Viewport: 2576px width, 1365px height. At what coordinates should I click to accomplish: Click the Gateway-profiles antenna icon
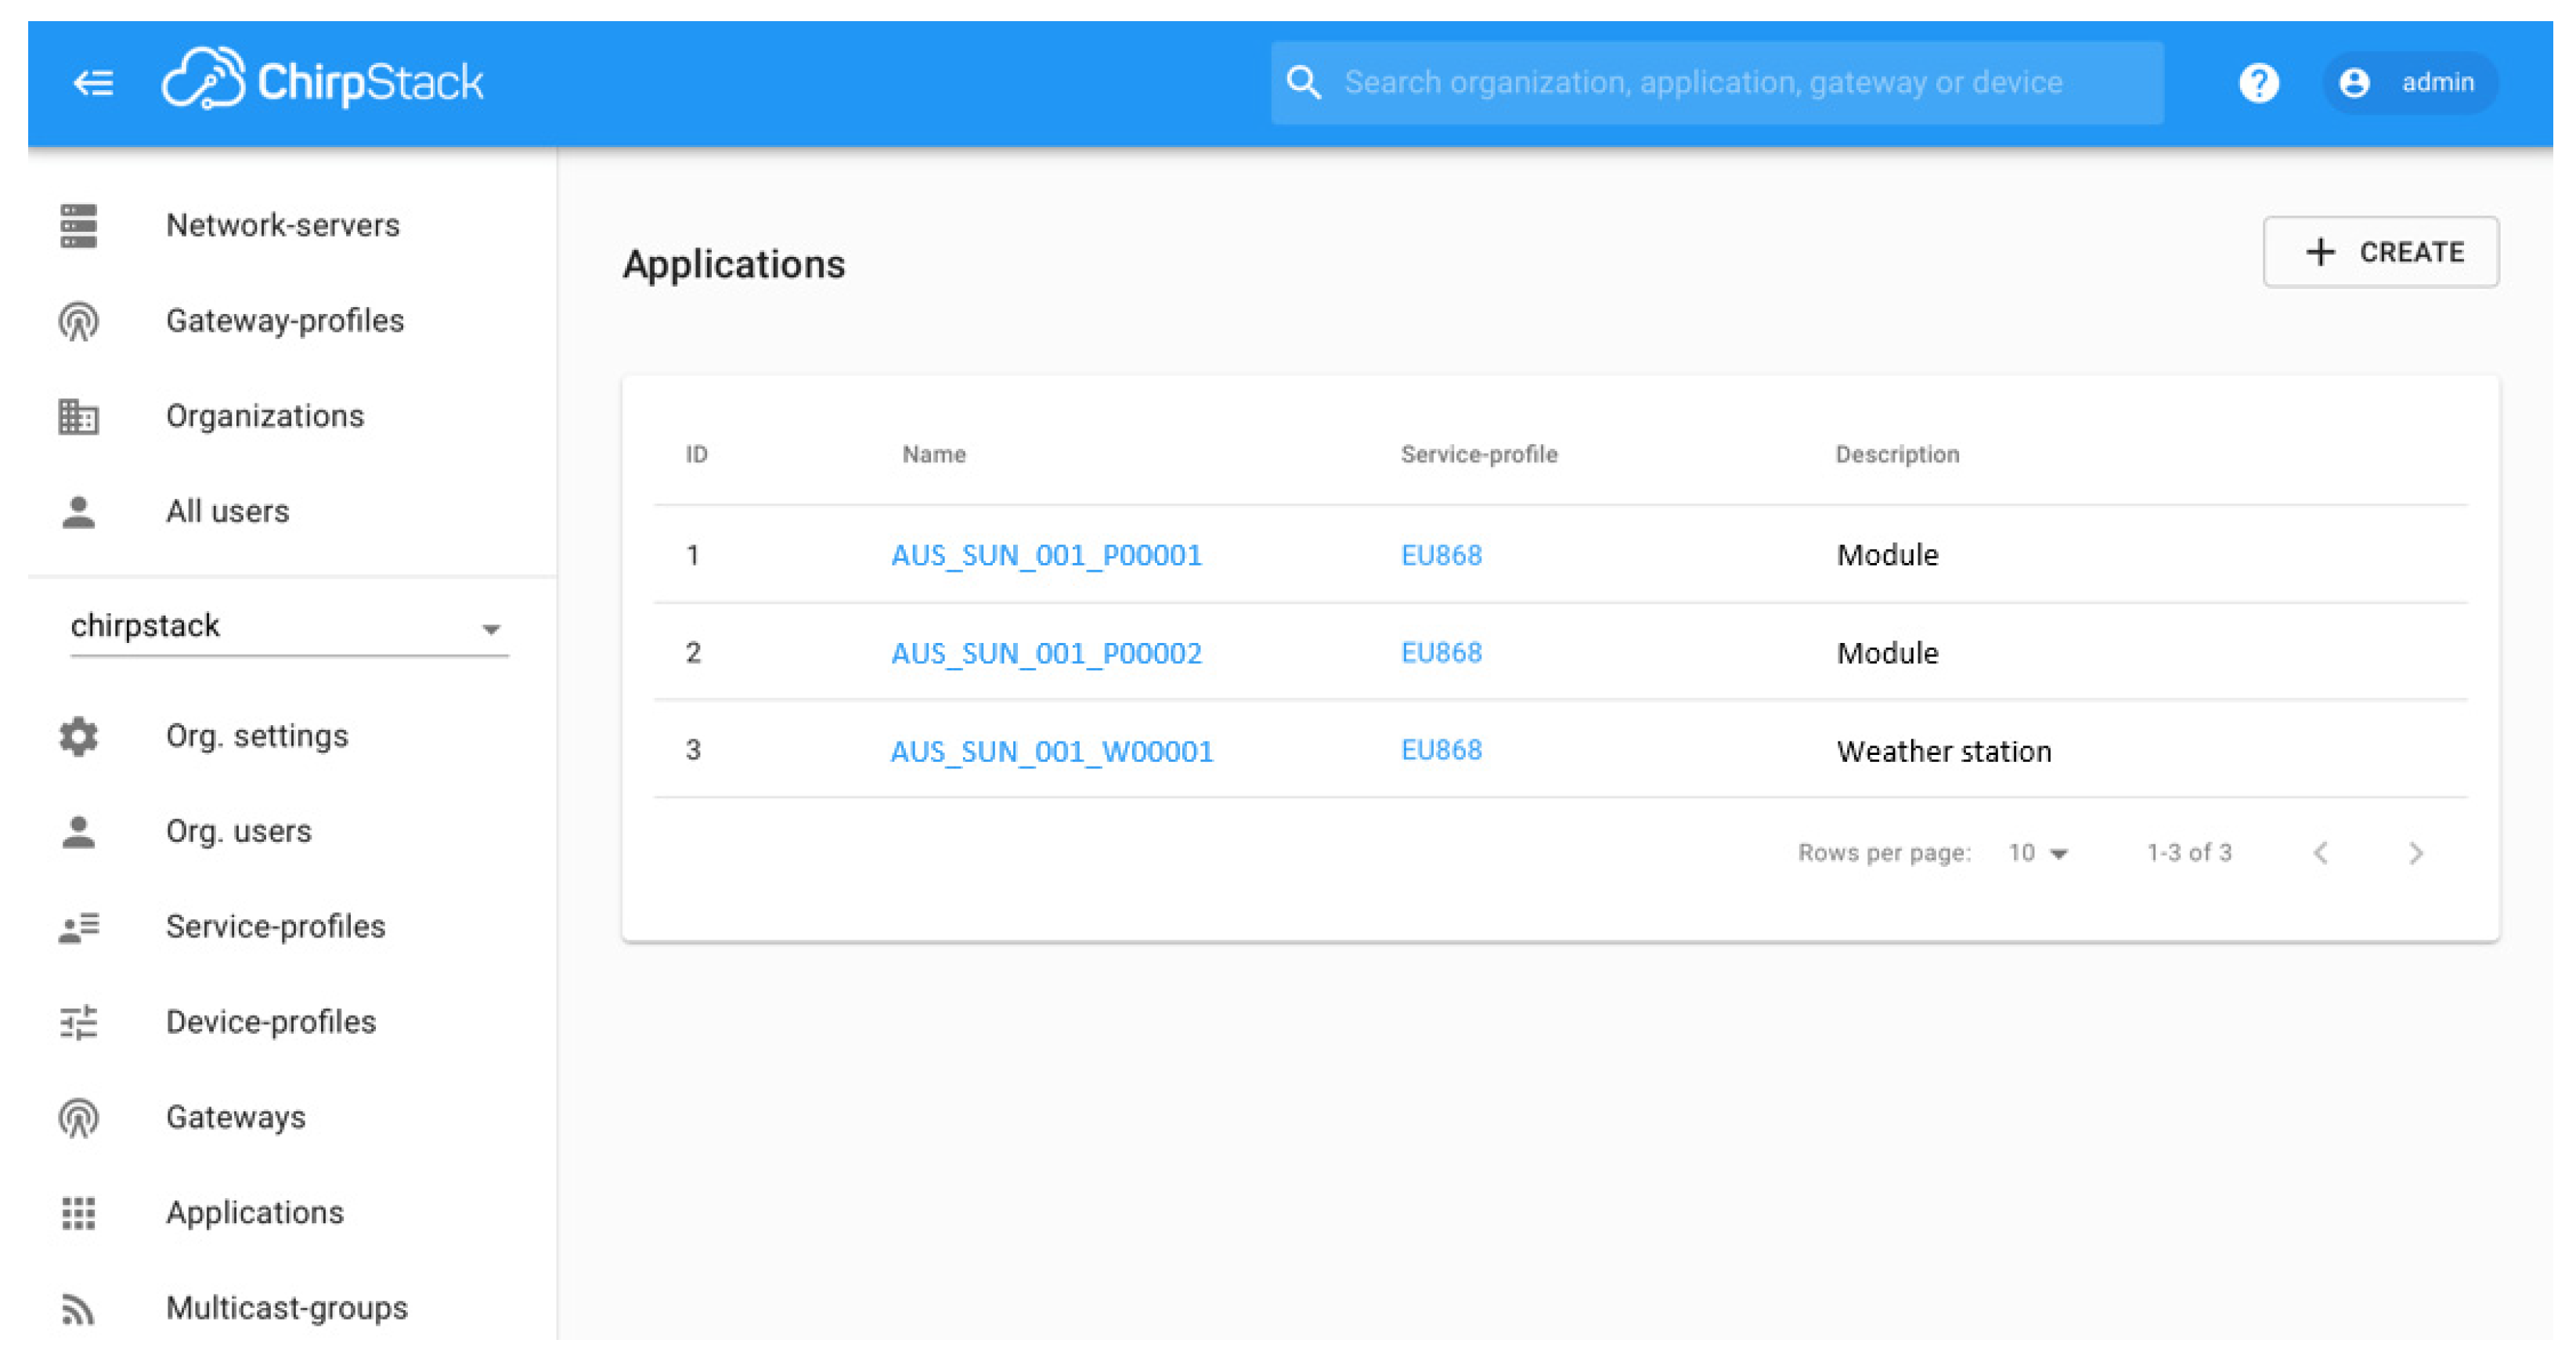coord(78,321)
